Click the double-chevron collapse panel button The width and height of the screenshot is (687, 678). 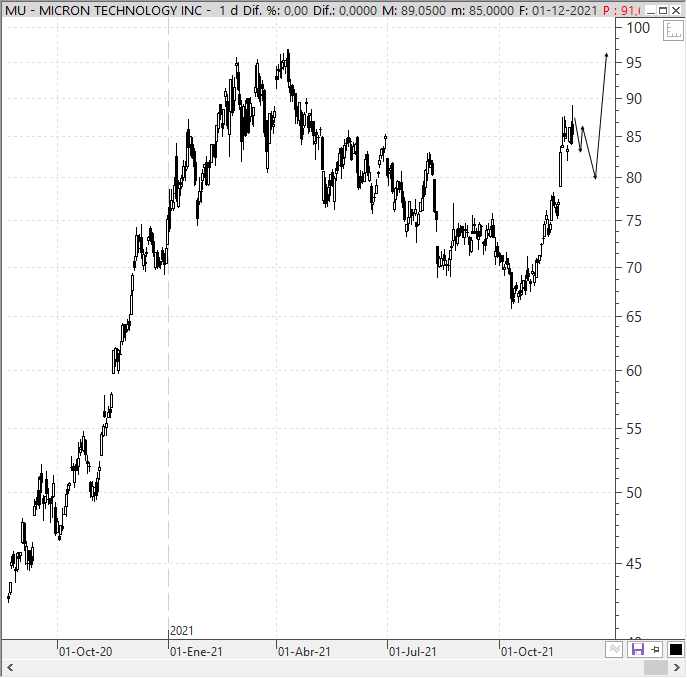[614, 649]
